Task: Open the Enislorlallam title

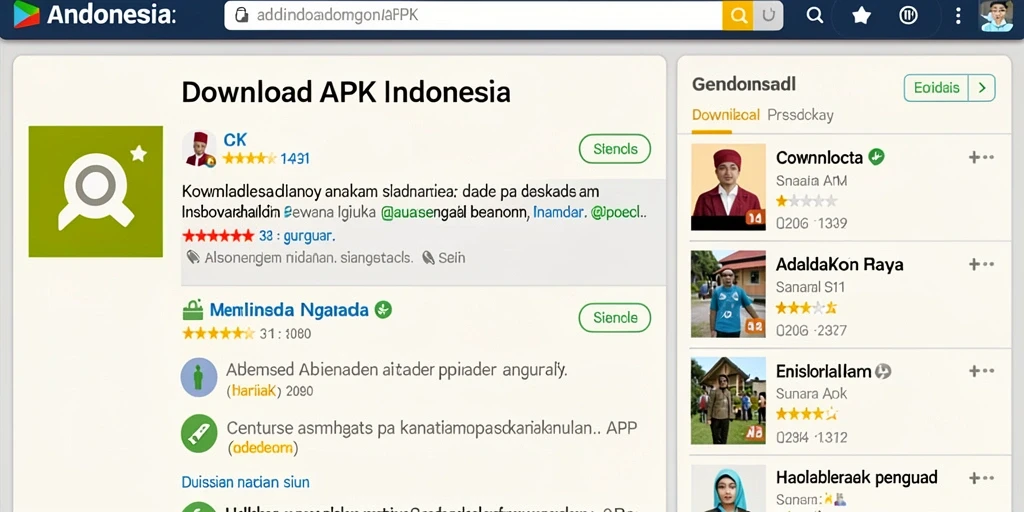Action: [x=824, y=372]
